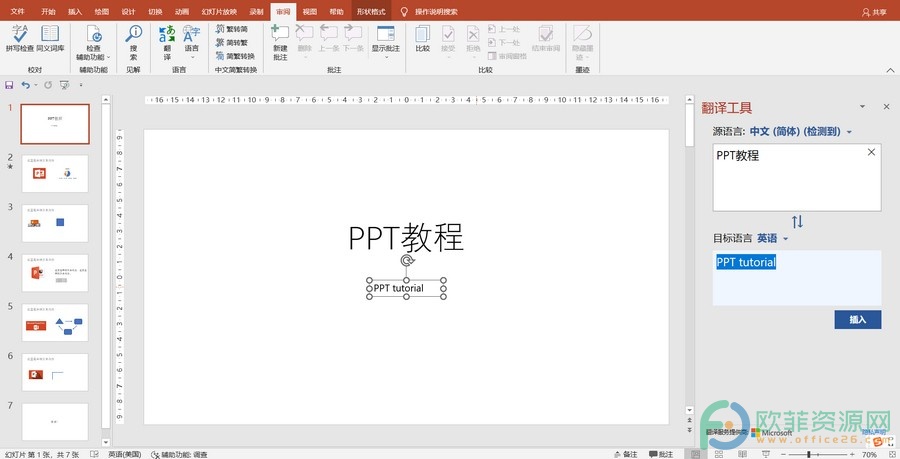
Task: Save the presentation from quick access toolbar
Action: [9, 85]
